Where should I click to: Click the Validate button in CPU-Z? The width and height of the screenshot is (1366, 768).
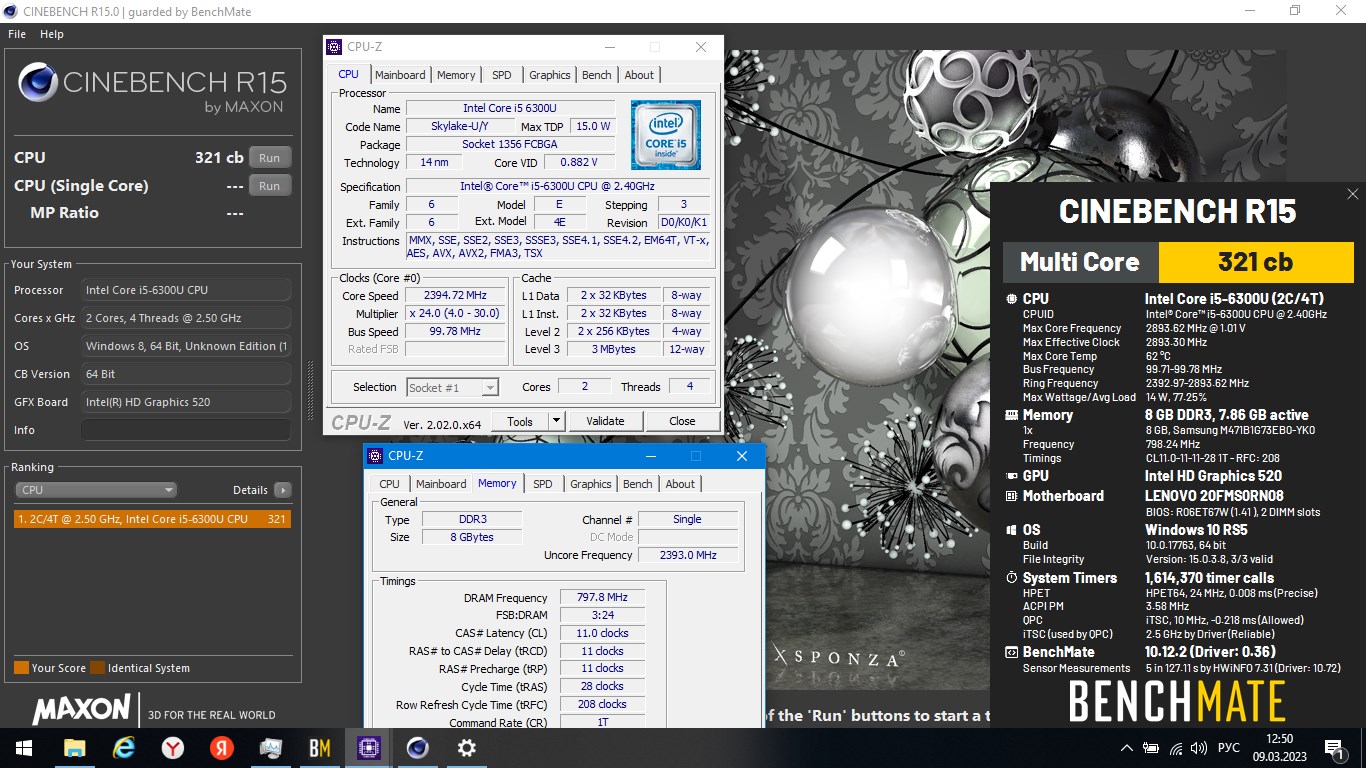(x=605, y=421)
